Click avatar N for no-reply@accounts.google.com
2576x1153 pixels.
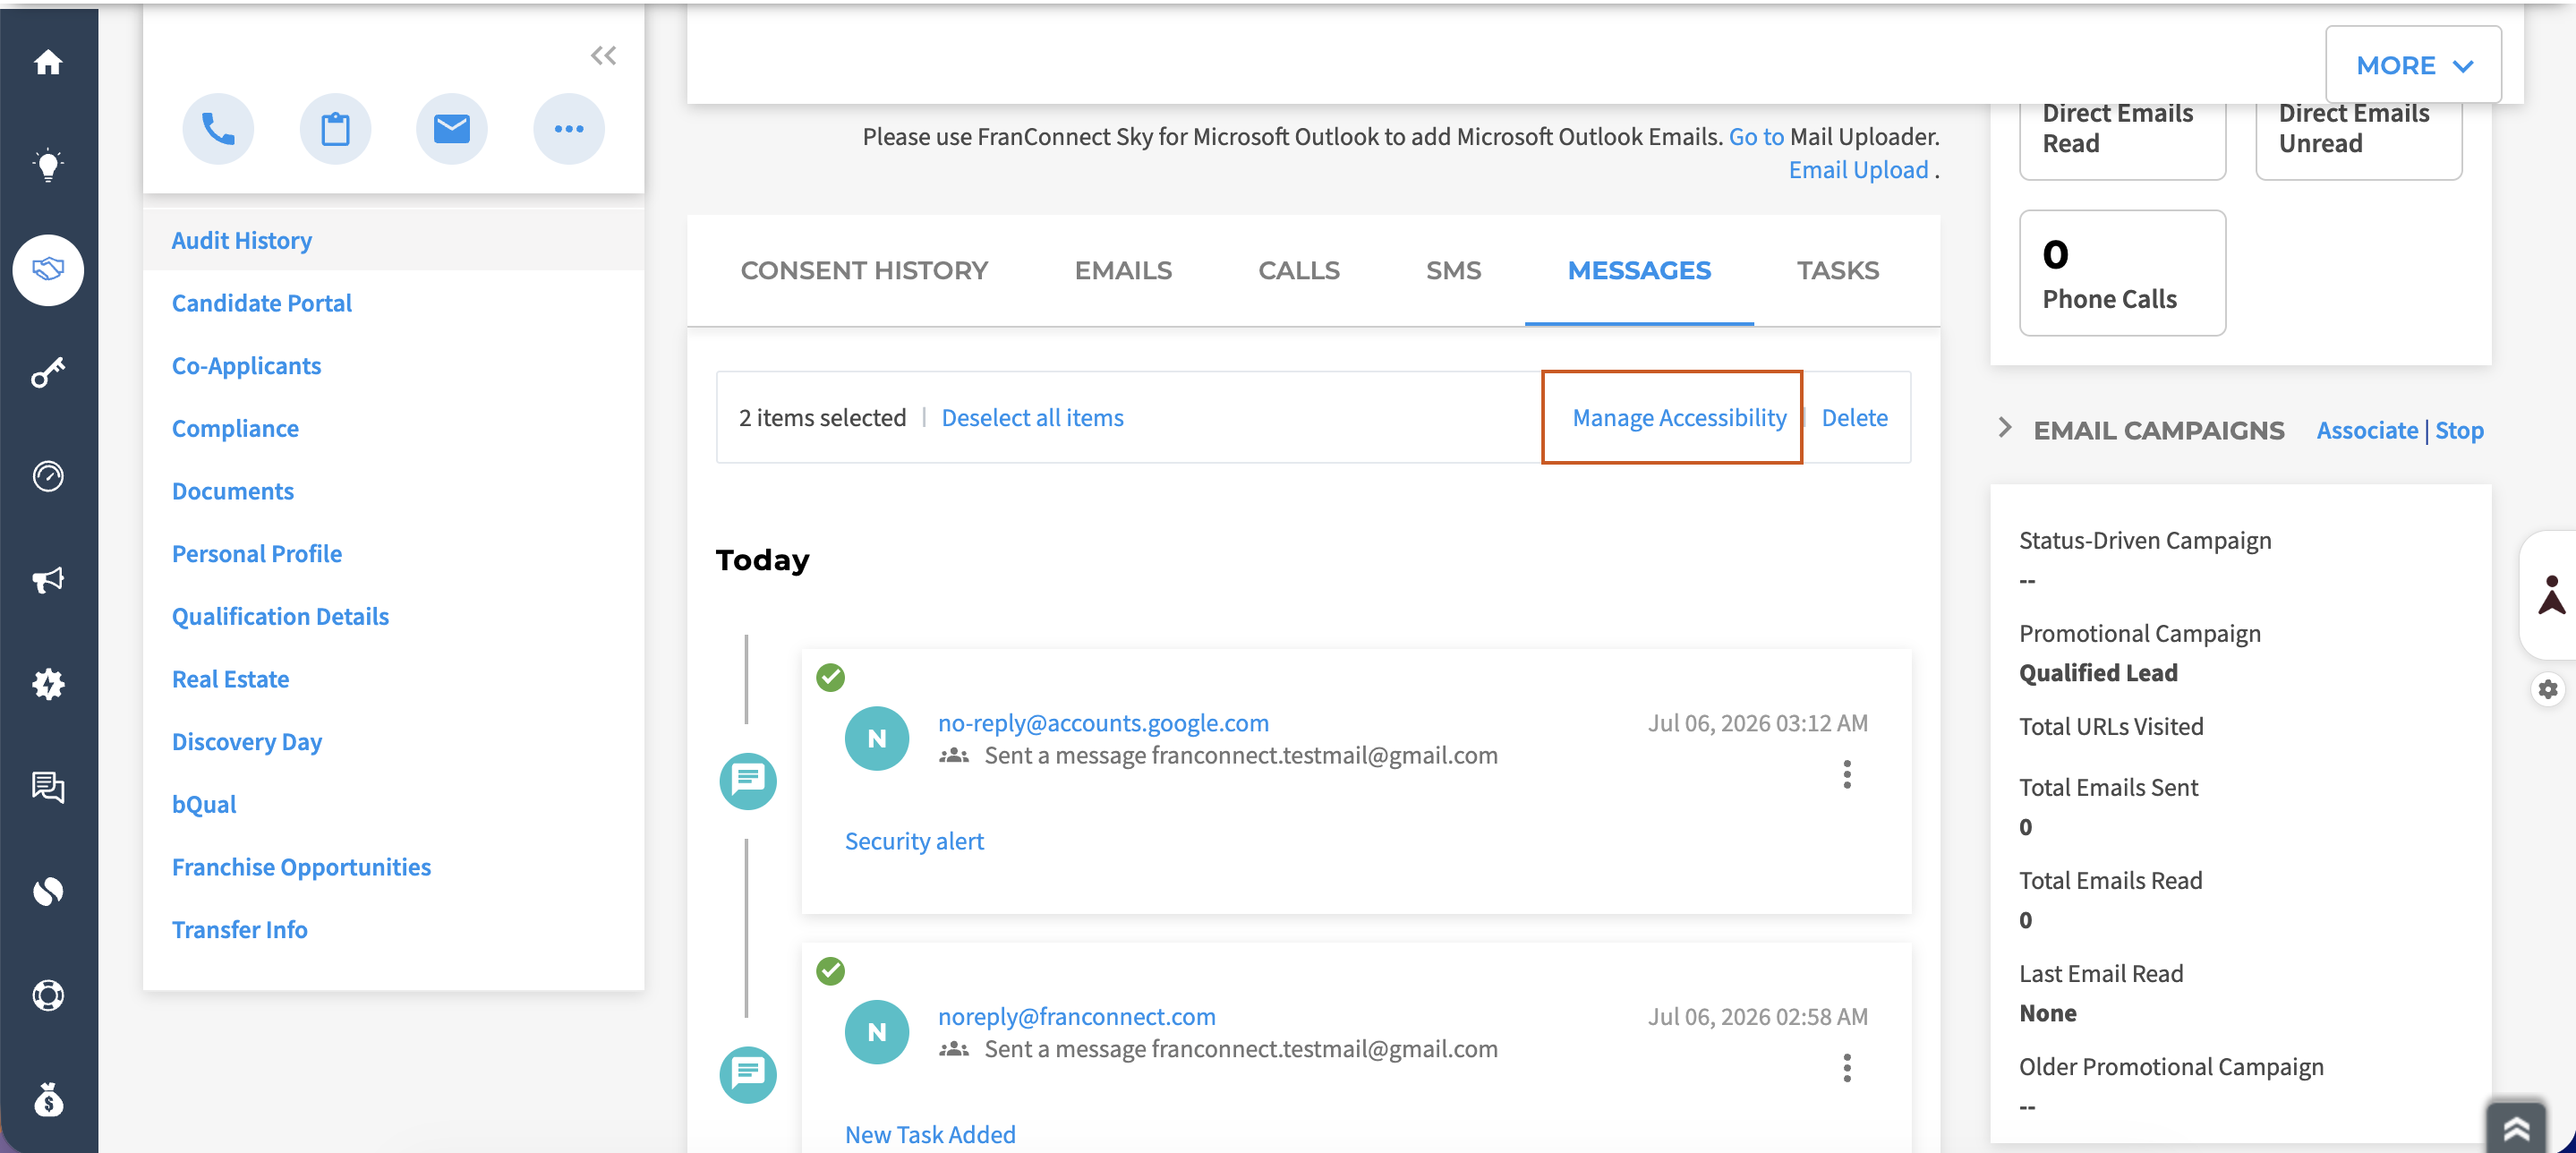(x=877, y=738)
